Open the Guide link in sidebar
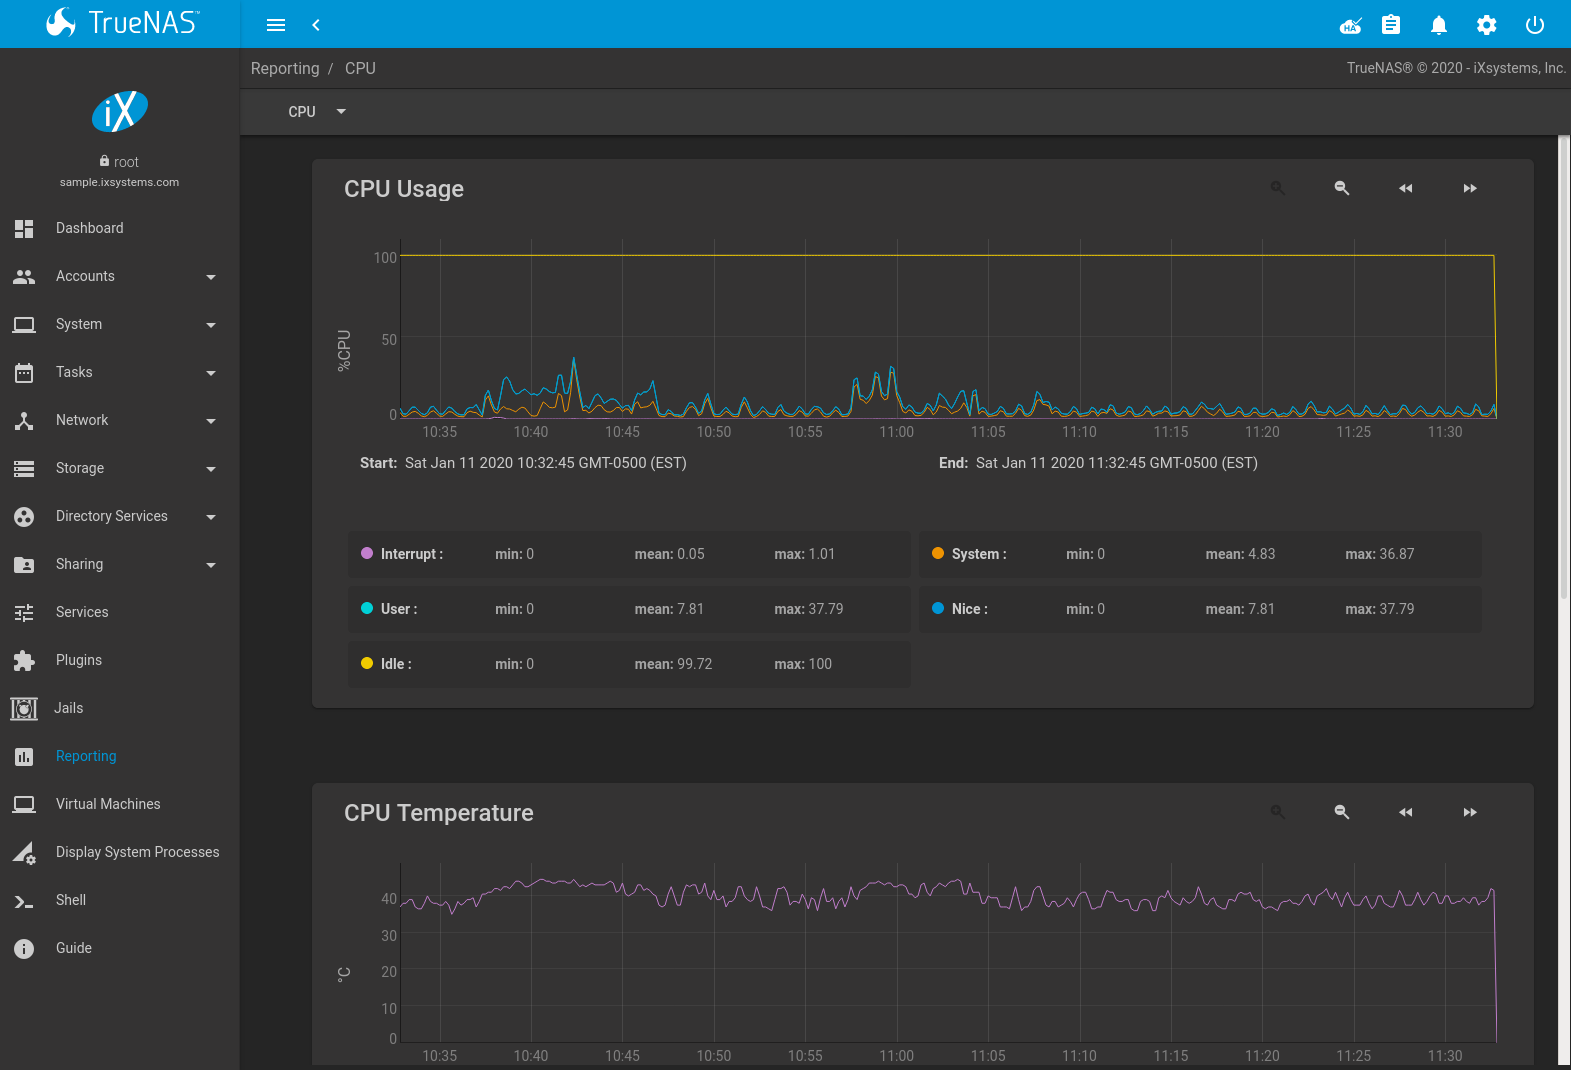 coord(74,948)
